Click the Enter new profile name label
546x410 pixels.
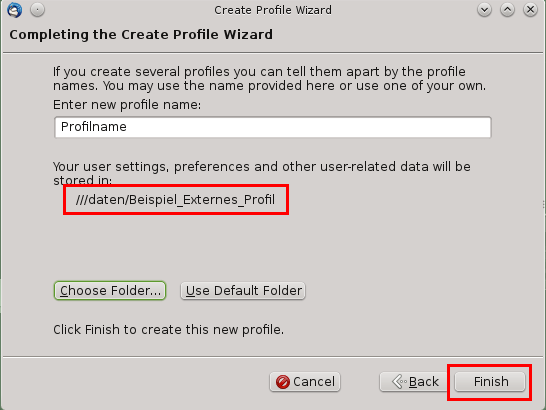point(127,105)
